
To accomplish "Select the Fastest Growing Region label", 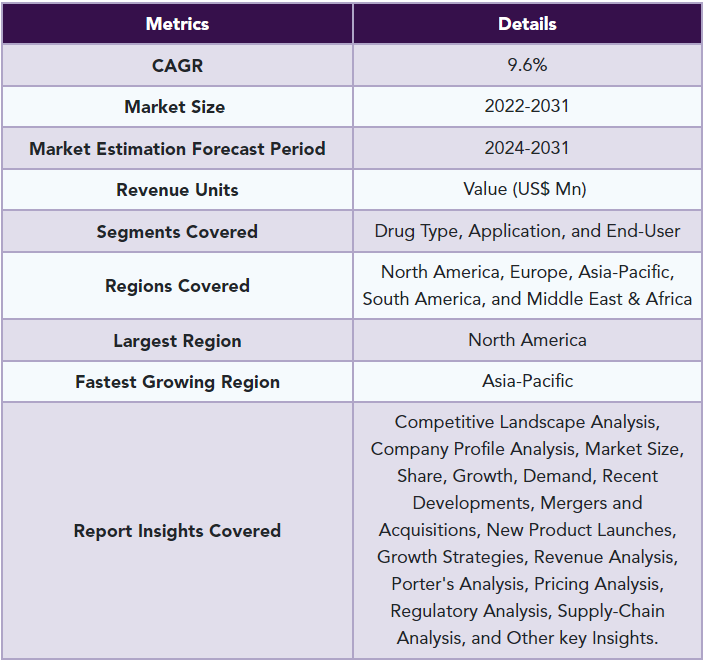I will [x=177, y=381].
